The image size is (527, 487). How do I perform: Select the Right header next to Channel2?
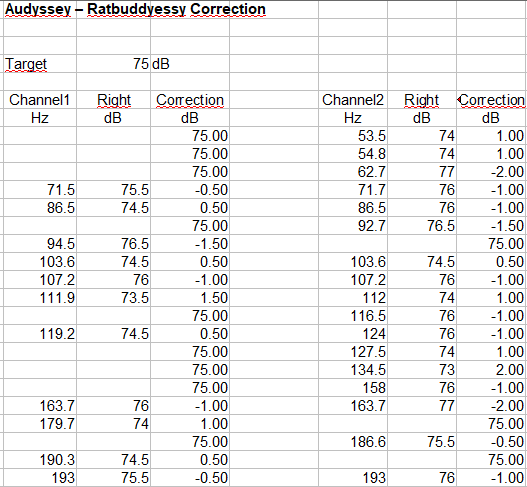[422, 100]
